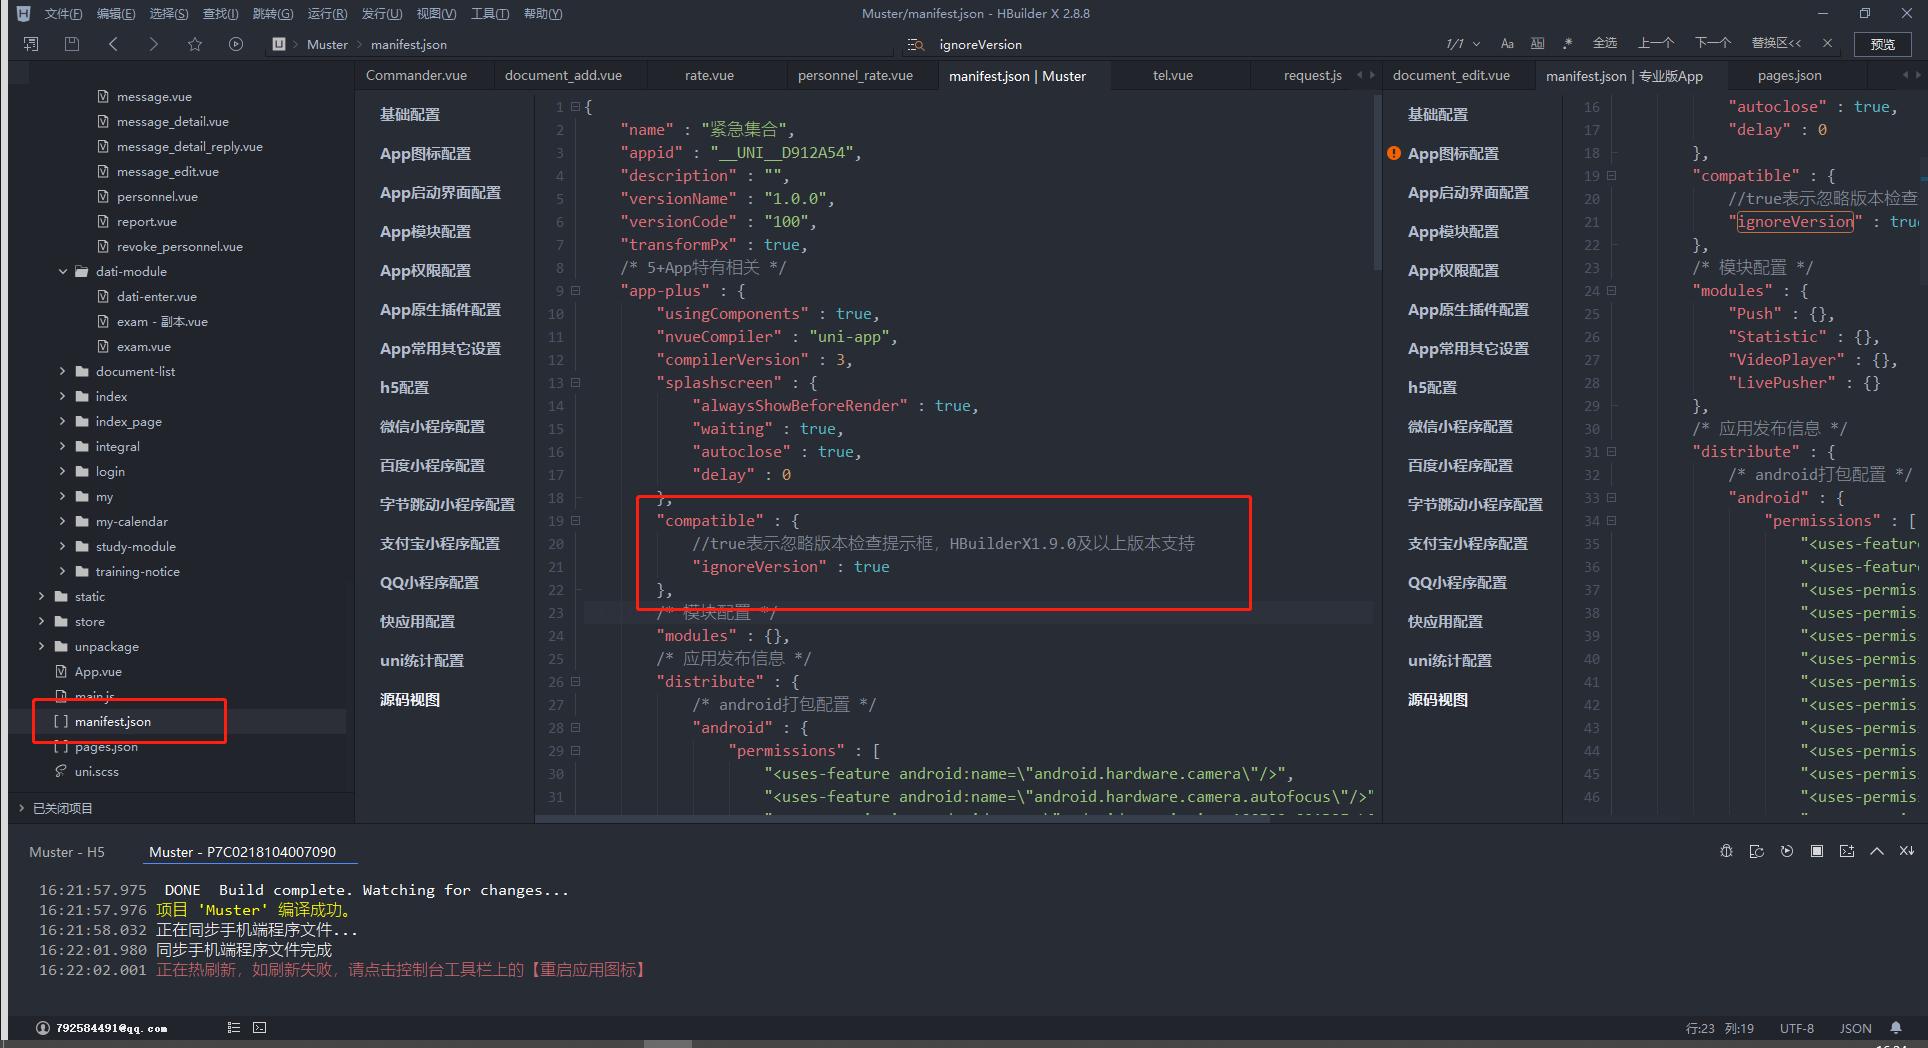
Task: Select 源码视图 in the left manifest panel
Action: [x=410, y=699]
